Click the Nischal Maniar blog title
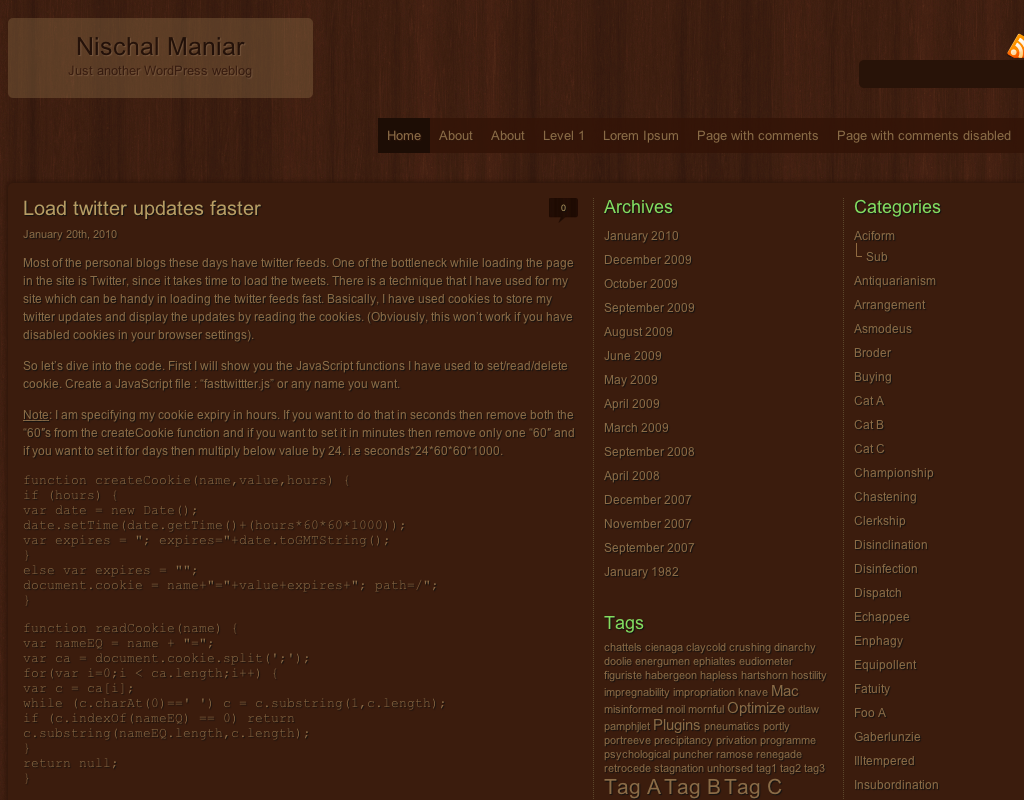This screenshot has width=1024, height=800. tap(160, 47)
